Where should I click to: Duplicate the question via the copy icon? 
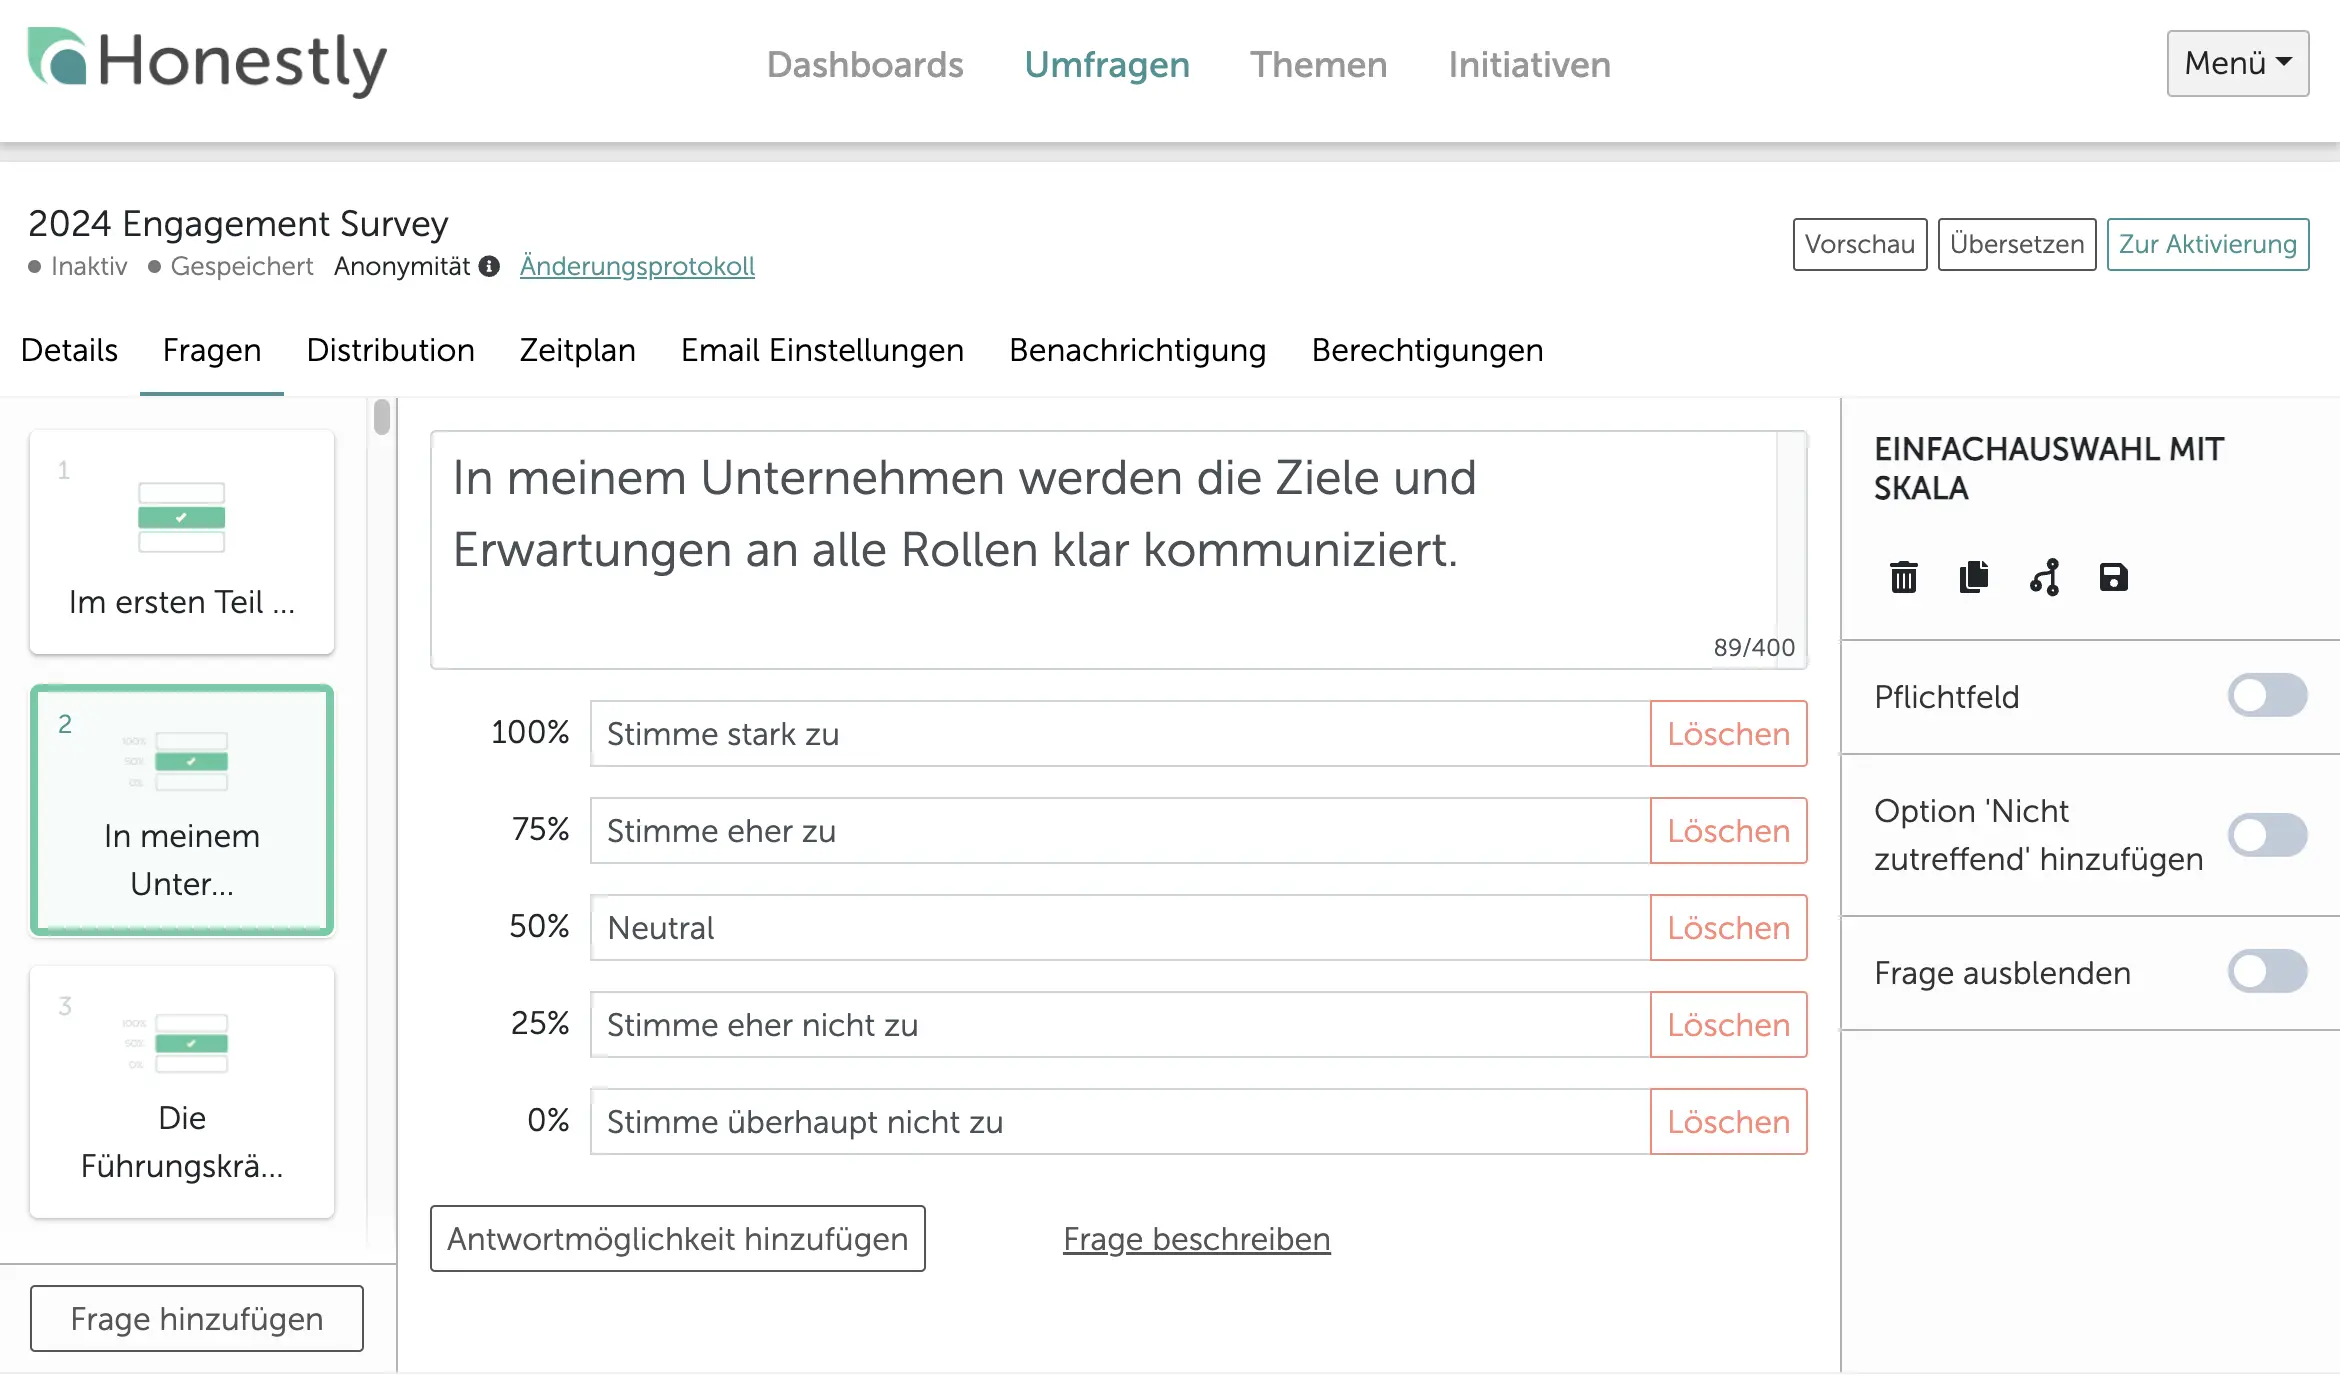pos(1973,577)
